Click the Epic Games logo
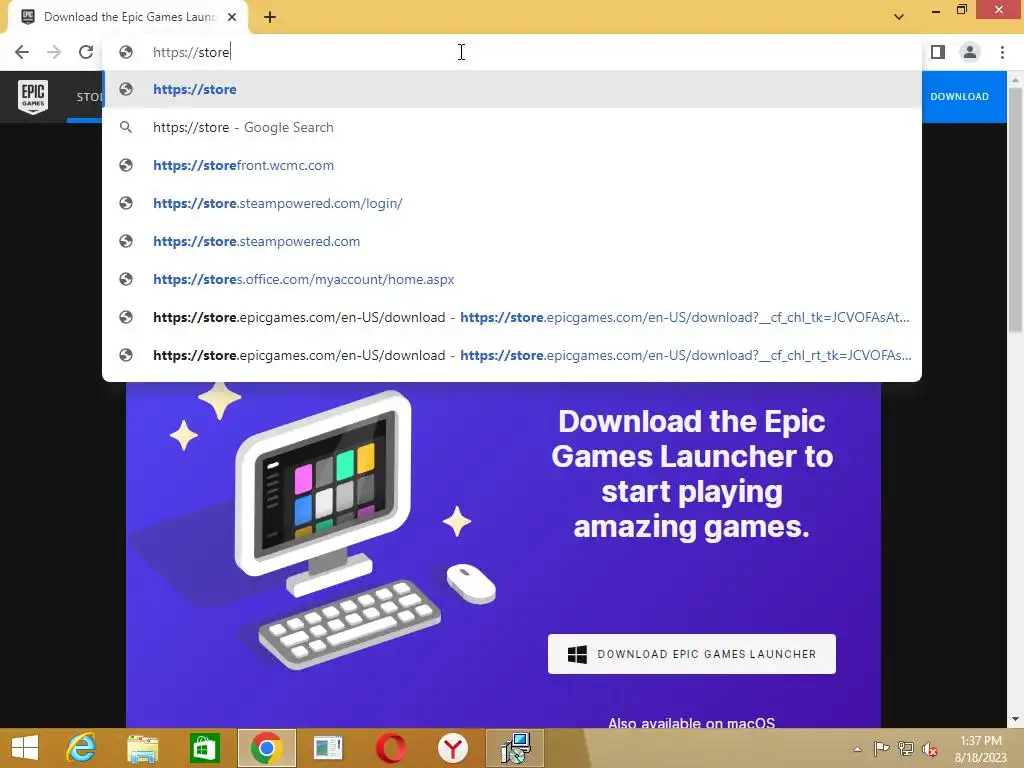The width and height of the screenshot is (1024, 768). [x=33, y=97]
